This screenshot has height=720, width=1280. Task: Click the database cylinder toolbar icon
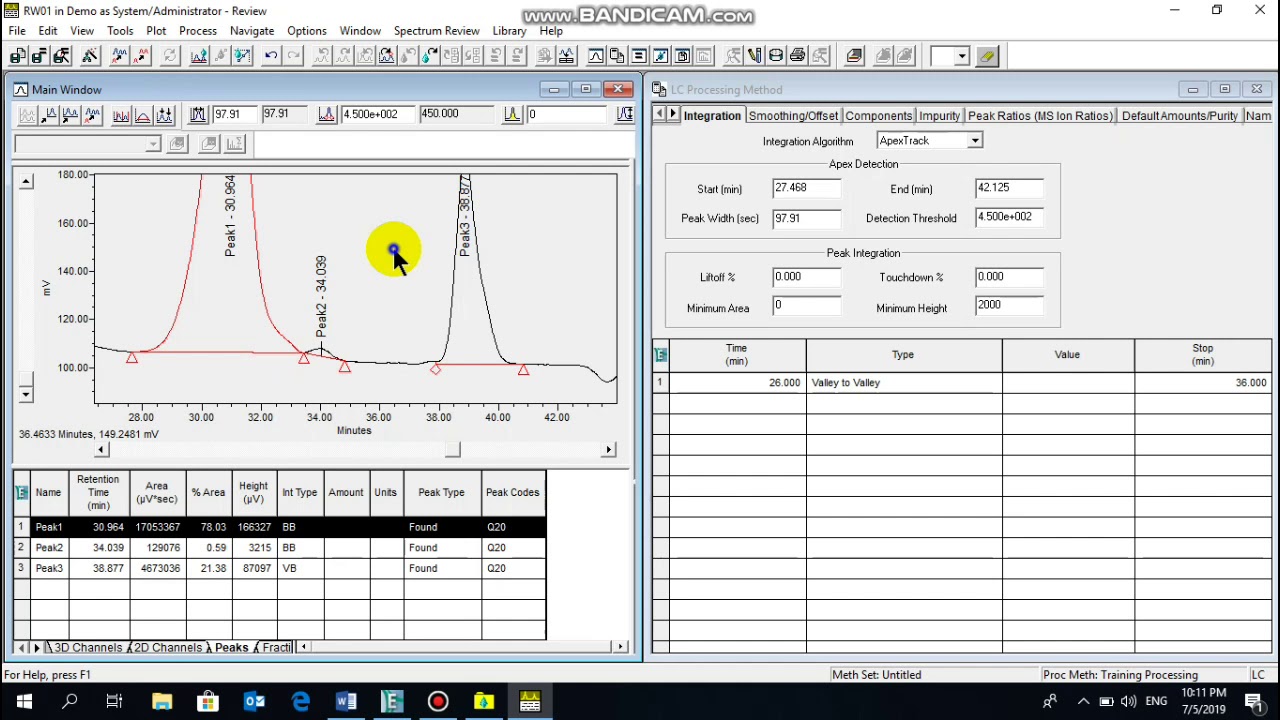tap(775, 56)
